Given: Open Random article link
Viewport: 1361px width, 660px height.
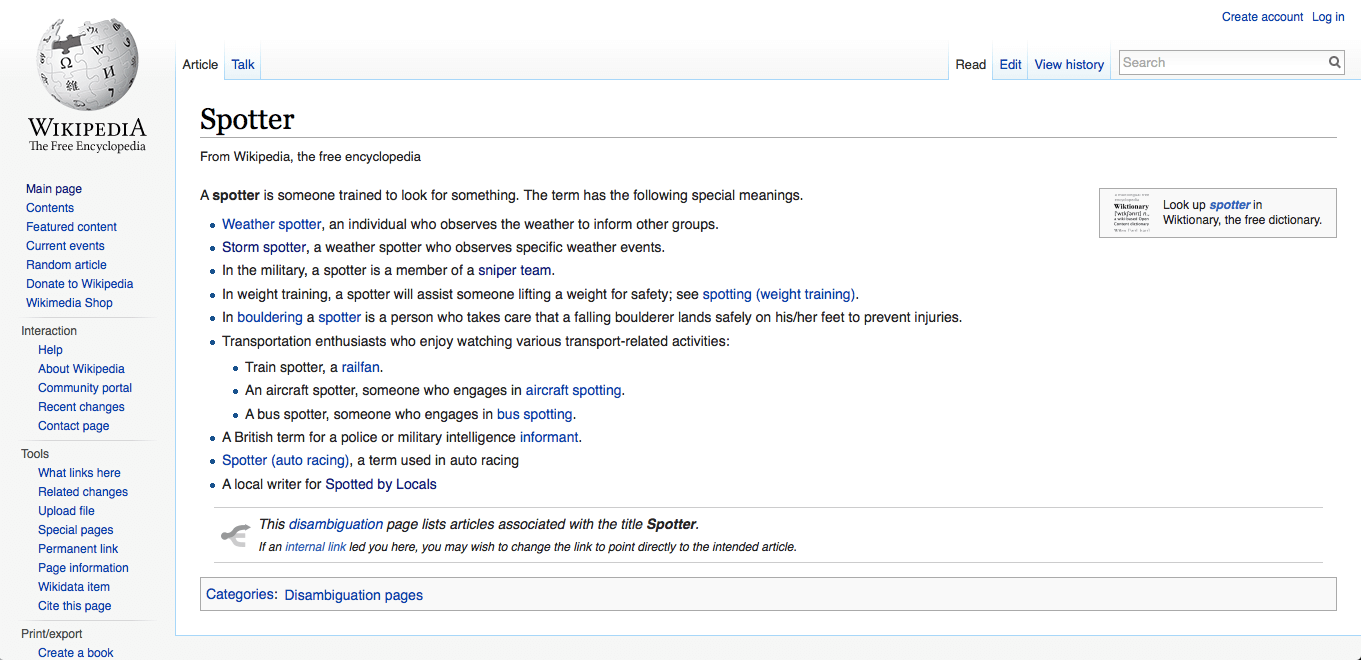Looking at the screenshot, I should pos(66,265).
